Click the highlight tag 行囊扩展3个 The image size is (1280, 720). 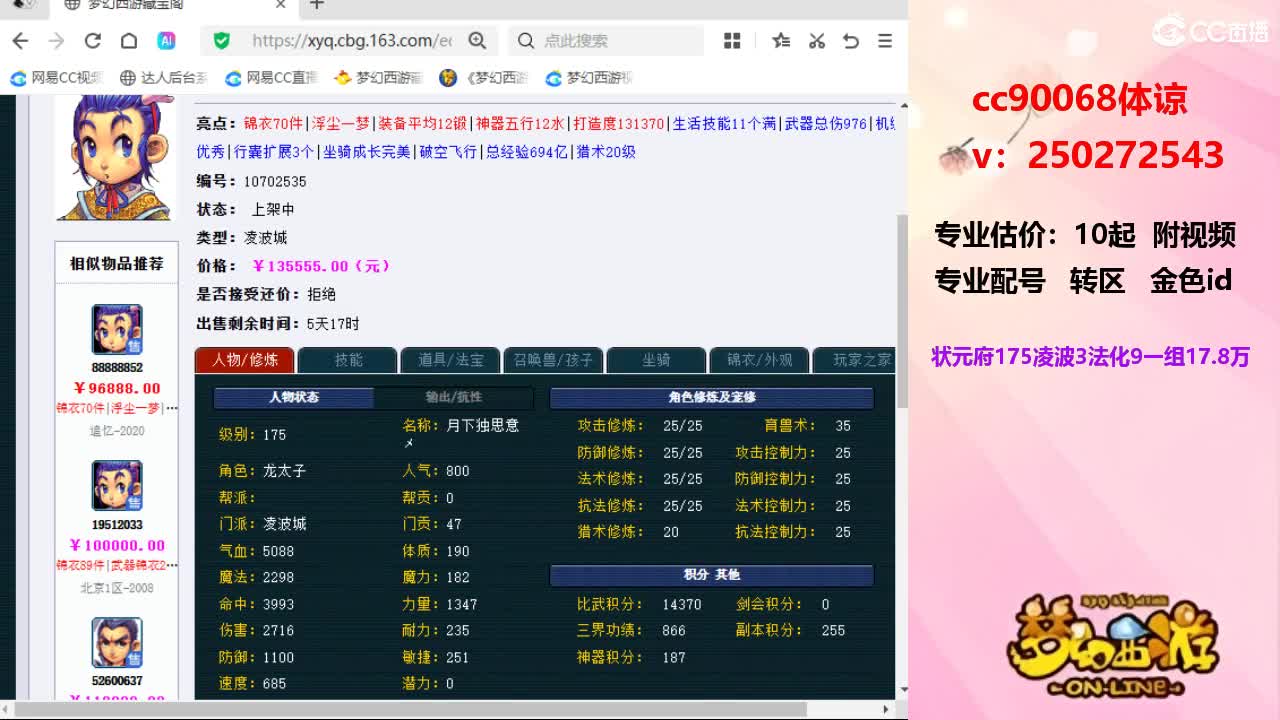pyautogui.click(x=274, y=152)
